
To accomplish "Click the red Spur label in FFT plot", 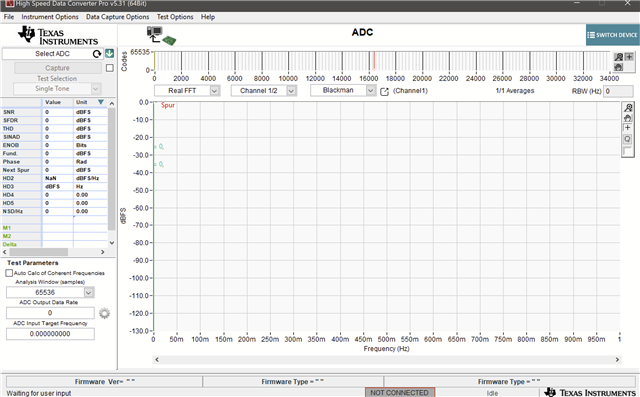I will (168, 105).
